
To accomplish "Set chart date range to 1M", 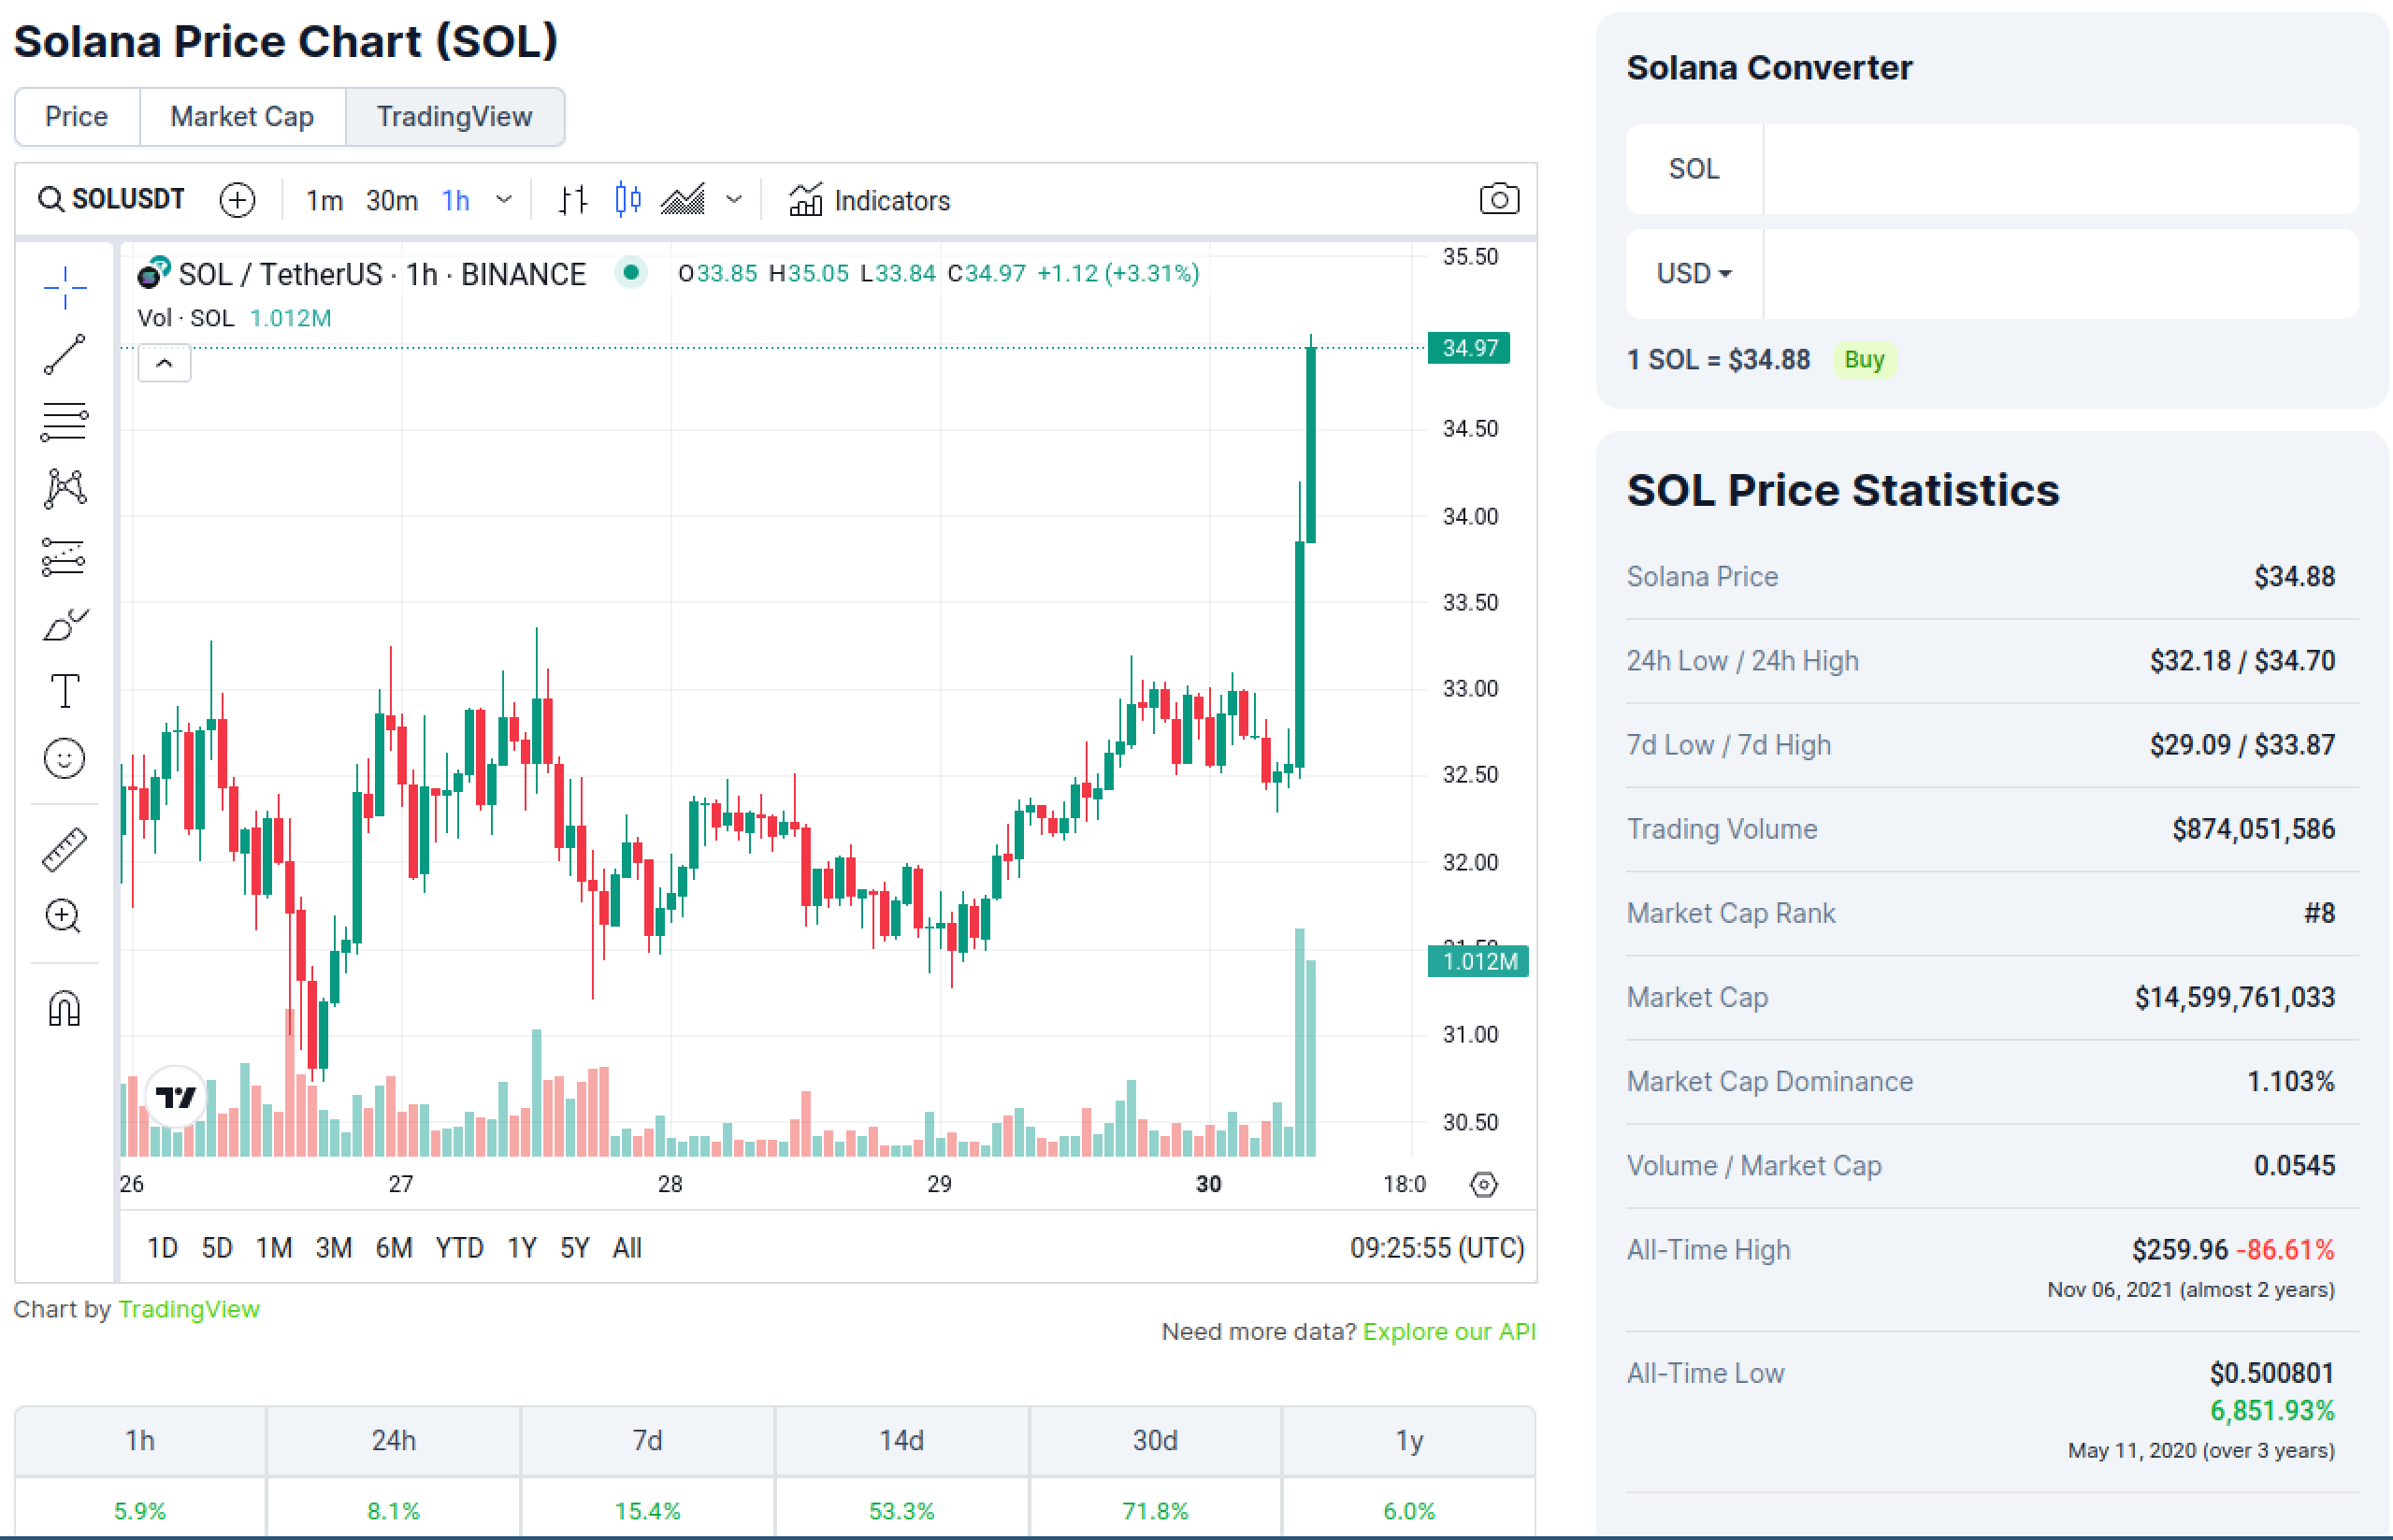I will pos(273,1248).
